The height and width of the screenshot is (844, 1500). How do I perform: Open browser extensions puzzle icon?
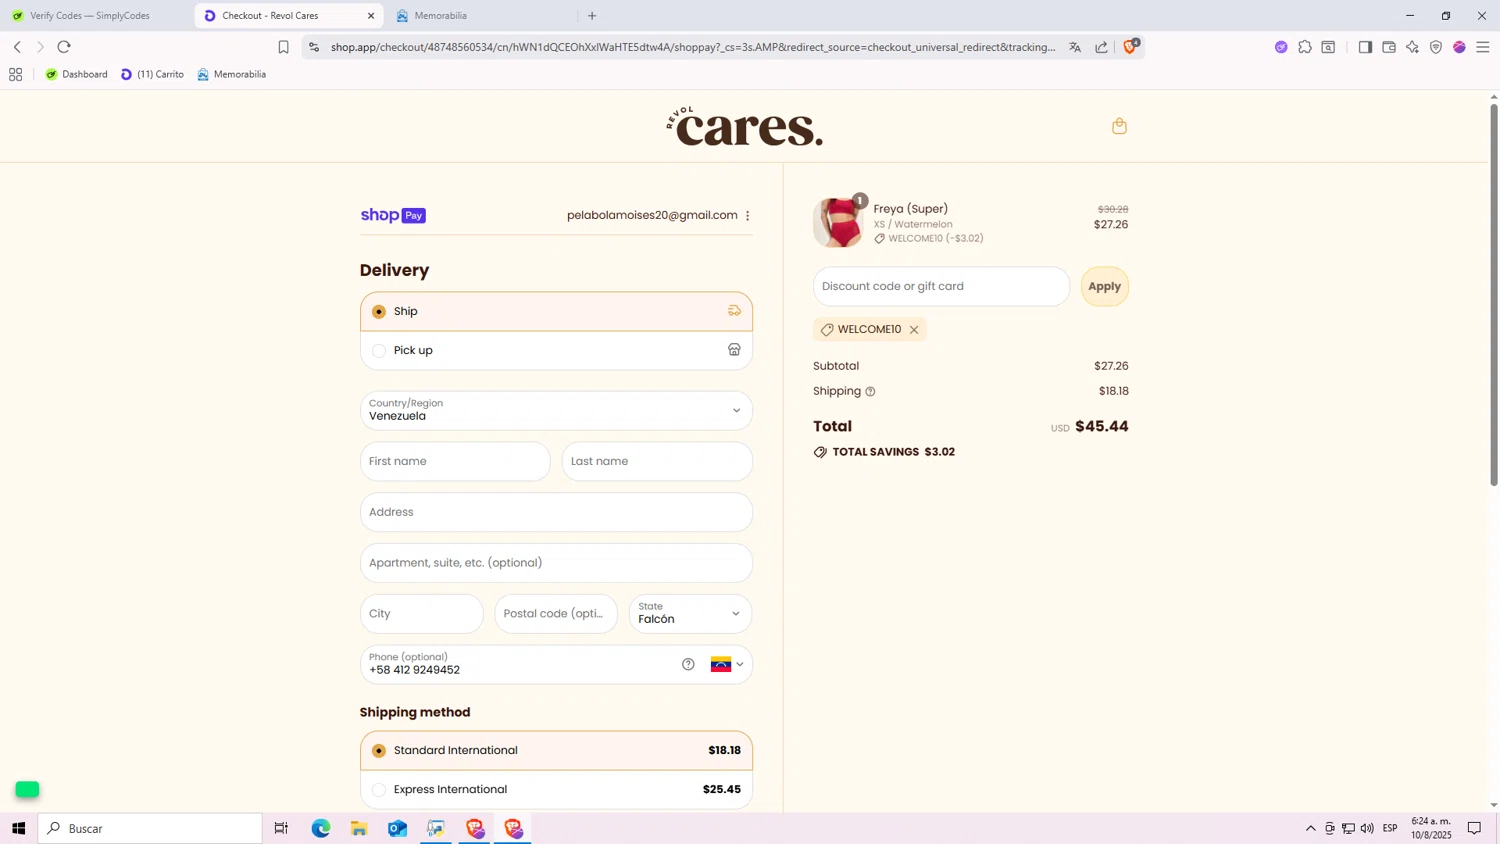pos(1305,47)
